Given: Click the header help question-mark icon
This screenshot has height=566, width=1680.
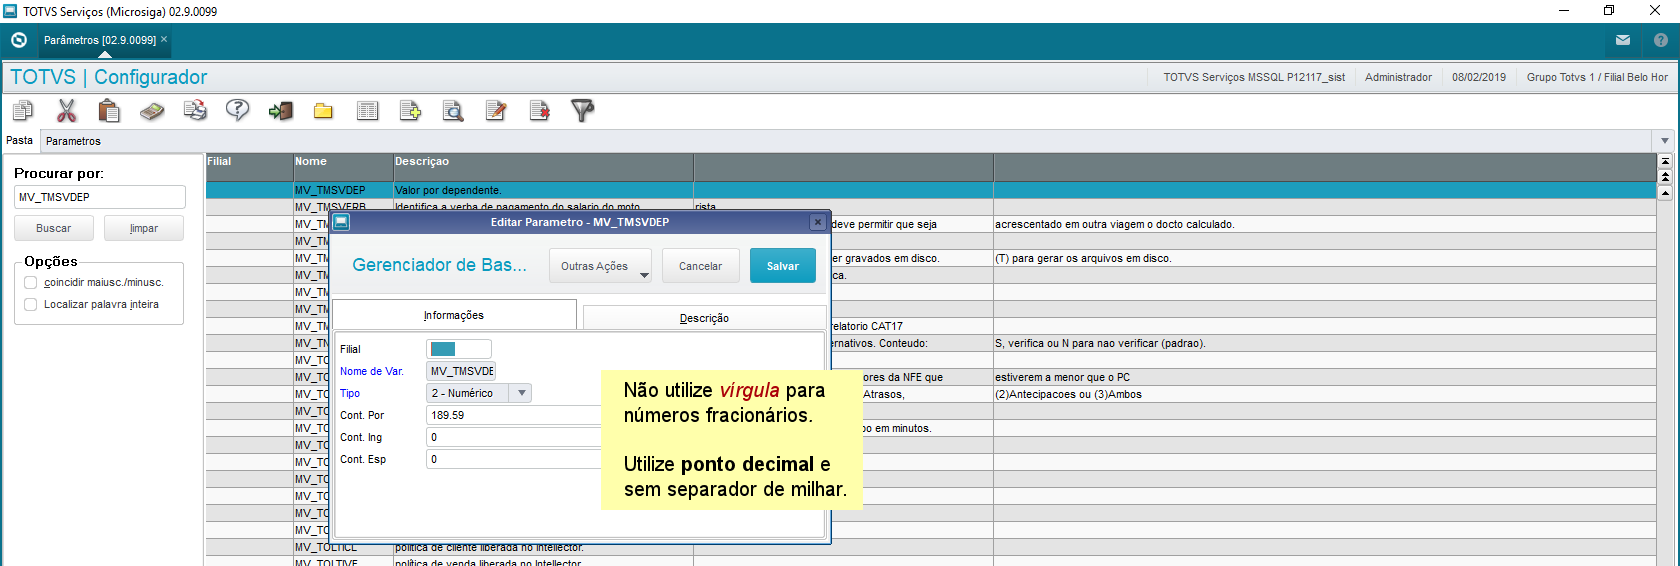Looking at the screenshot, I should (1661, 40).
